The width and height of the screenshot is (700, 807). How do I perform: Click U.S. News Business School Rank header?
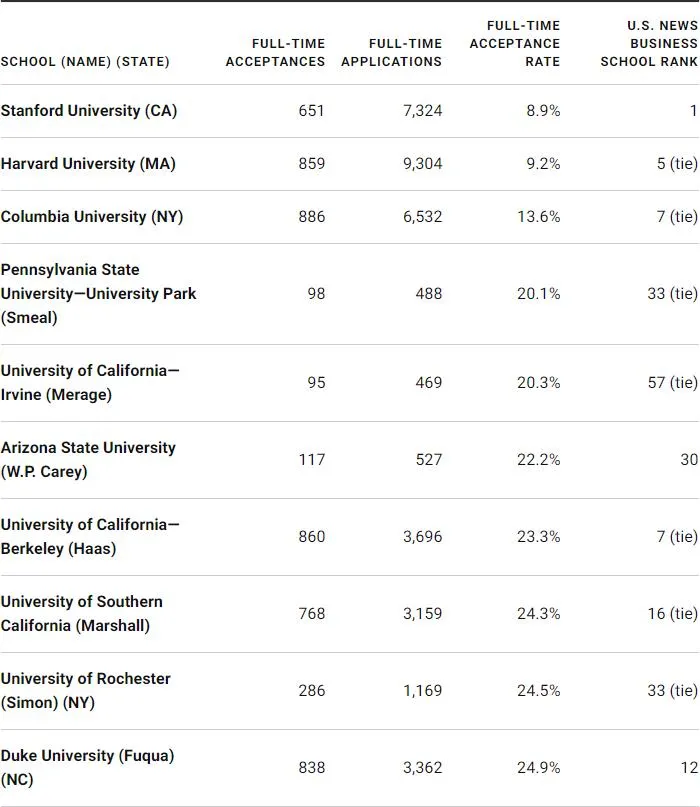pos(648,43)
